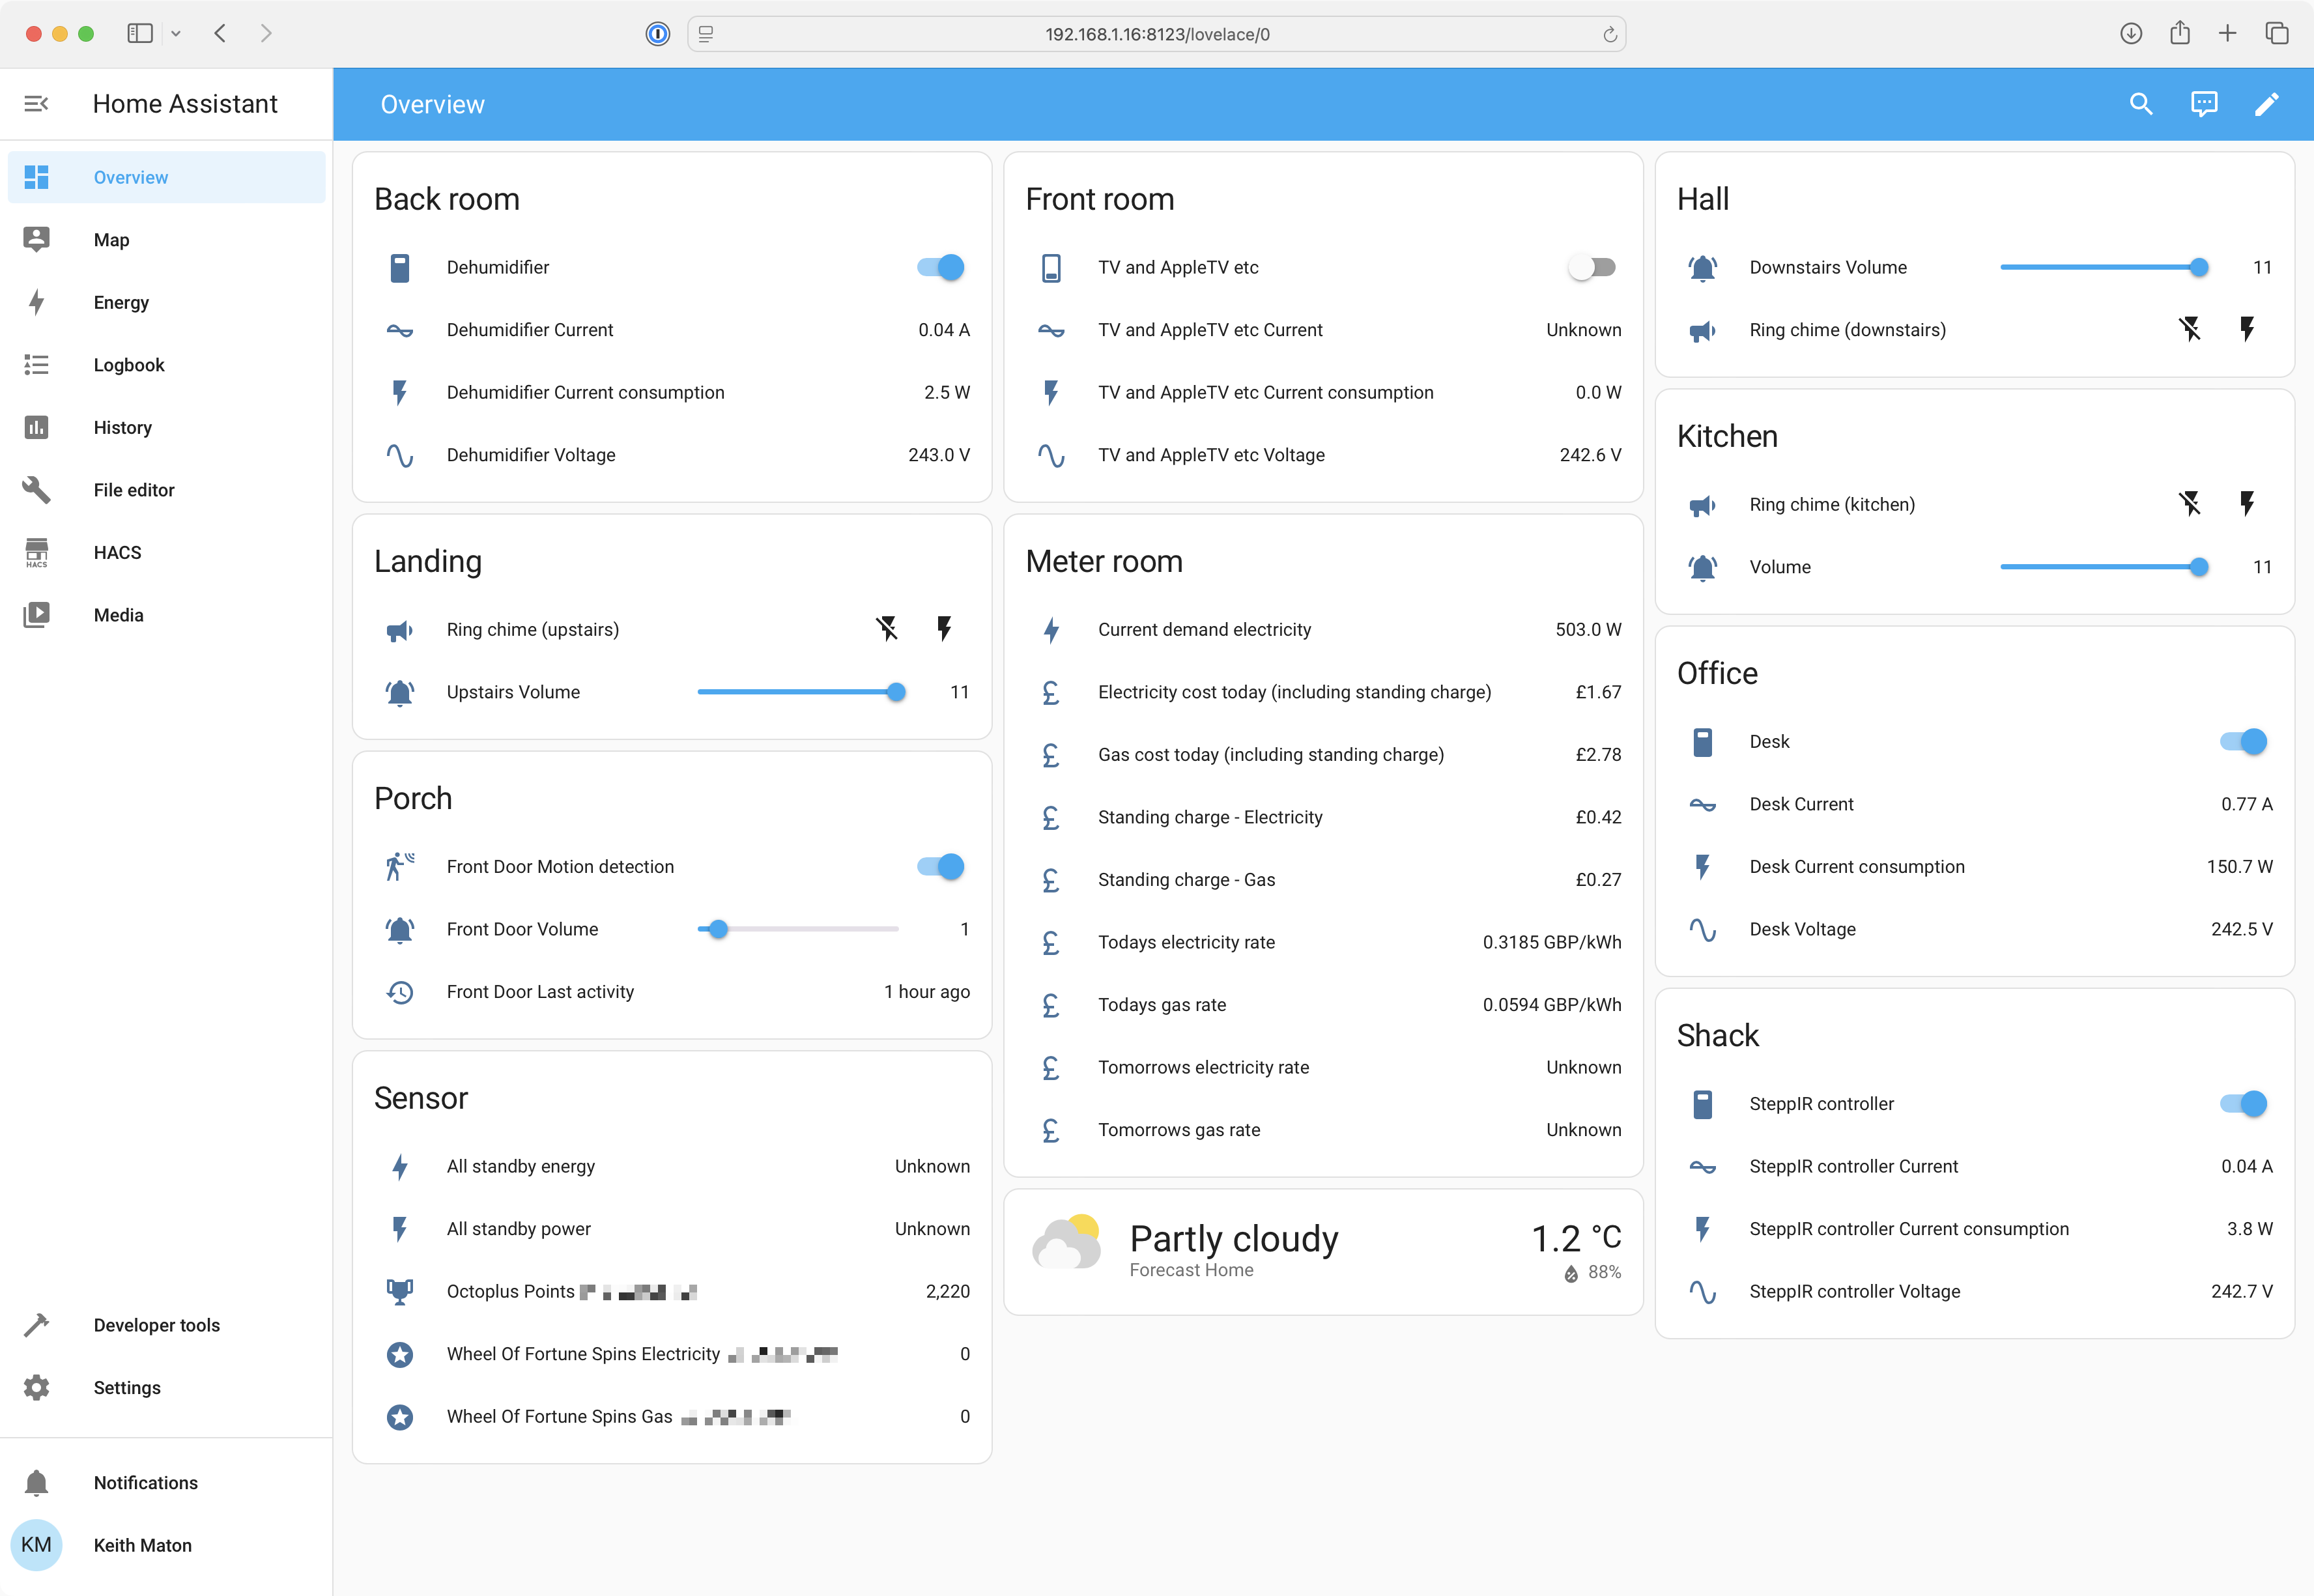Open the Energy page in sidebar
The height and width of the screenshot is (1596, 2314).
(x=121, y=302)
